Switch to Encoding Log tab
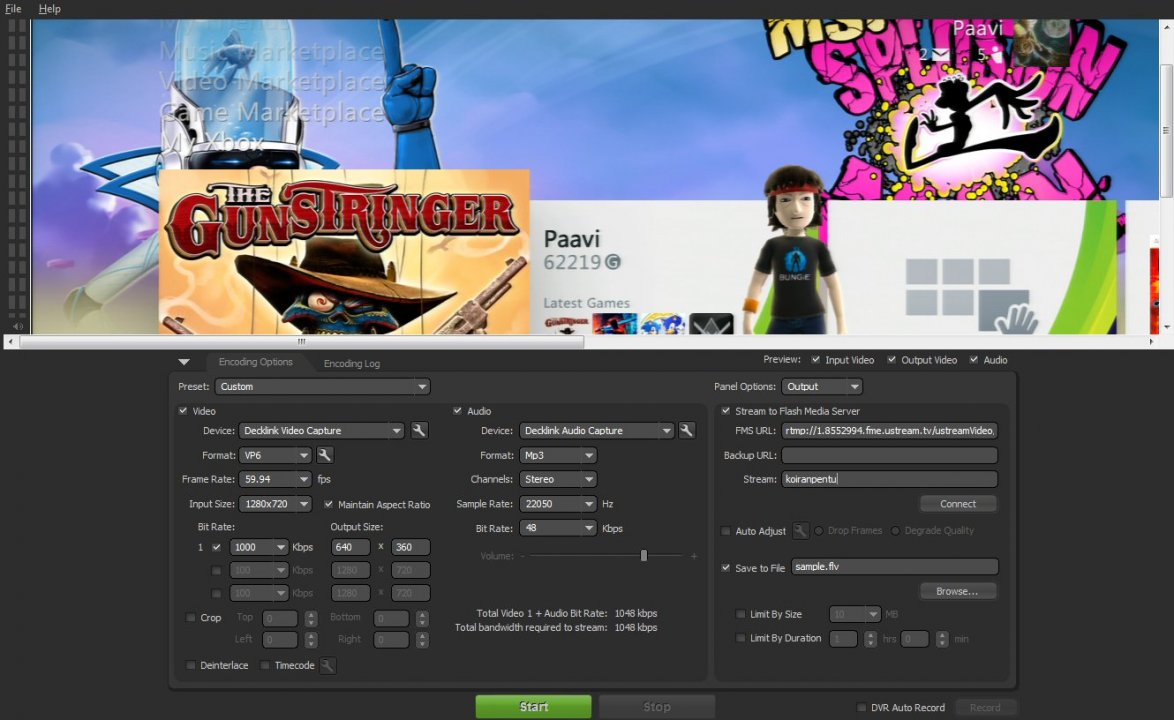Image resolution: width=1174 pixels, height=720 pixels. pos(352,364)
